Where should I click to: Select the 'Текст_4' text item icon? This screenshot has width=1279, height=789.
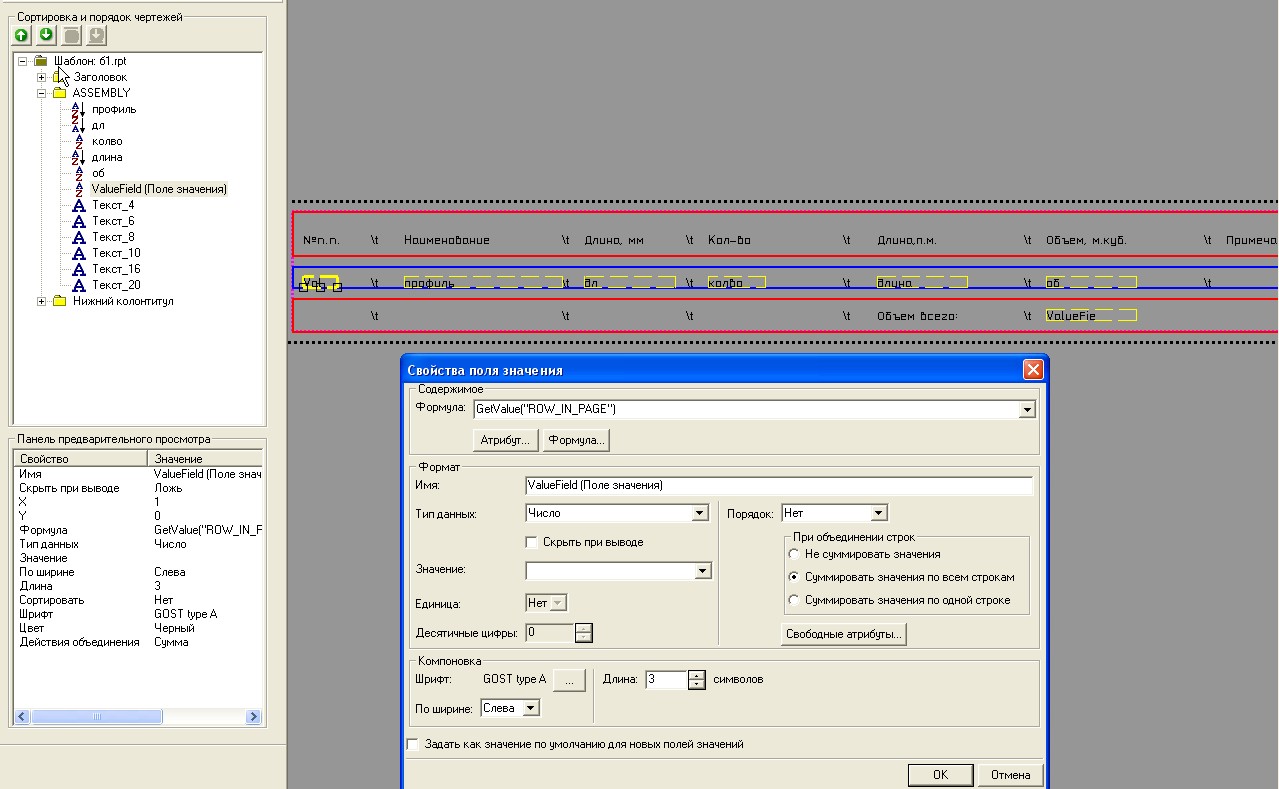[x=79, y=205]
